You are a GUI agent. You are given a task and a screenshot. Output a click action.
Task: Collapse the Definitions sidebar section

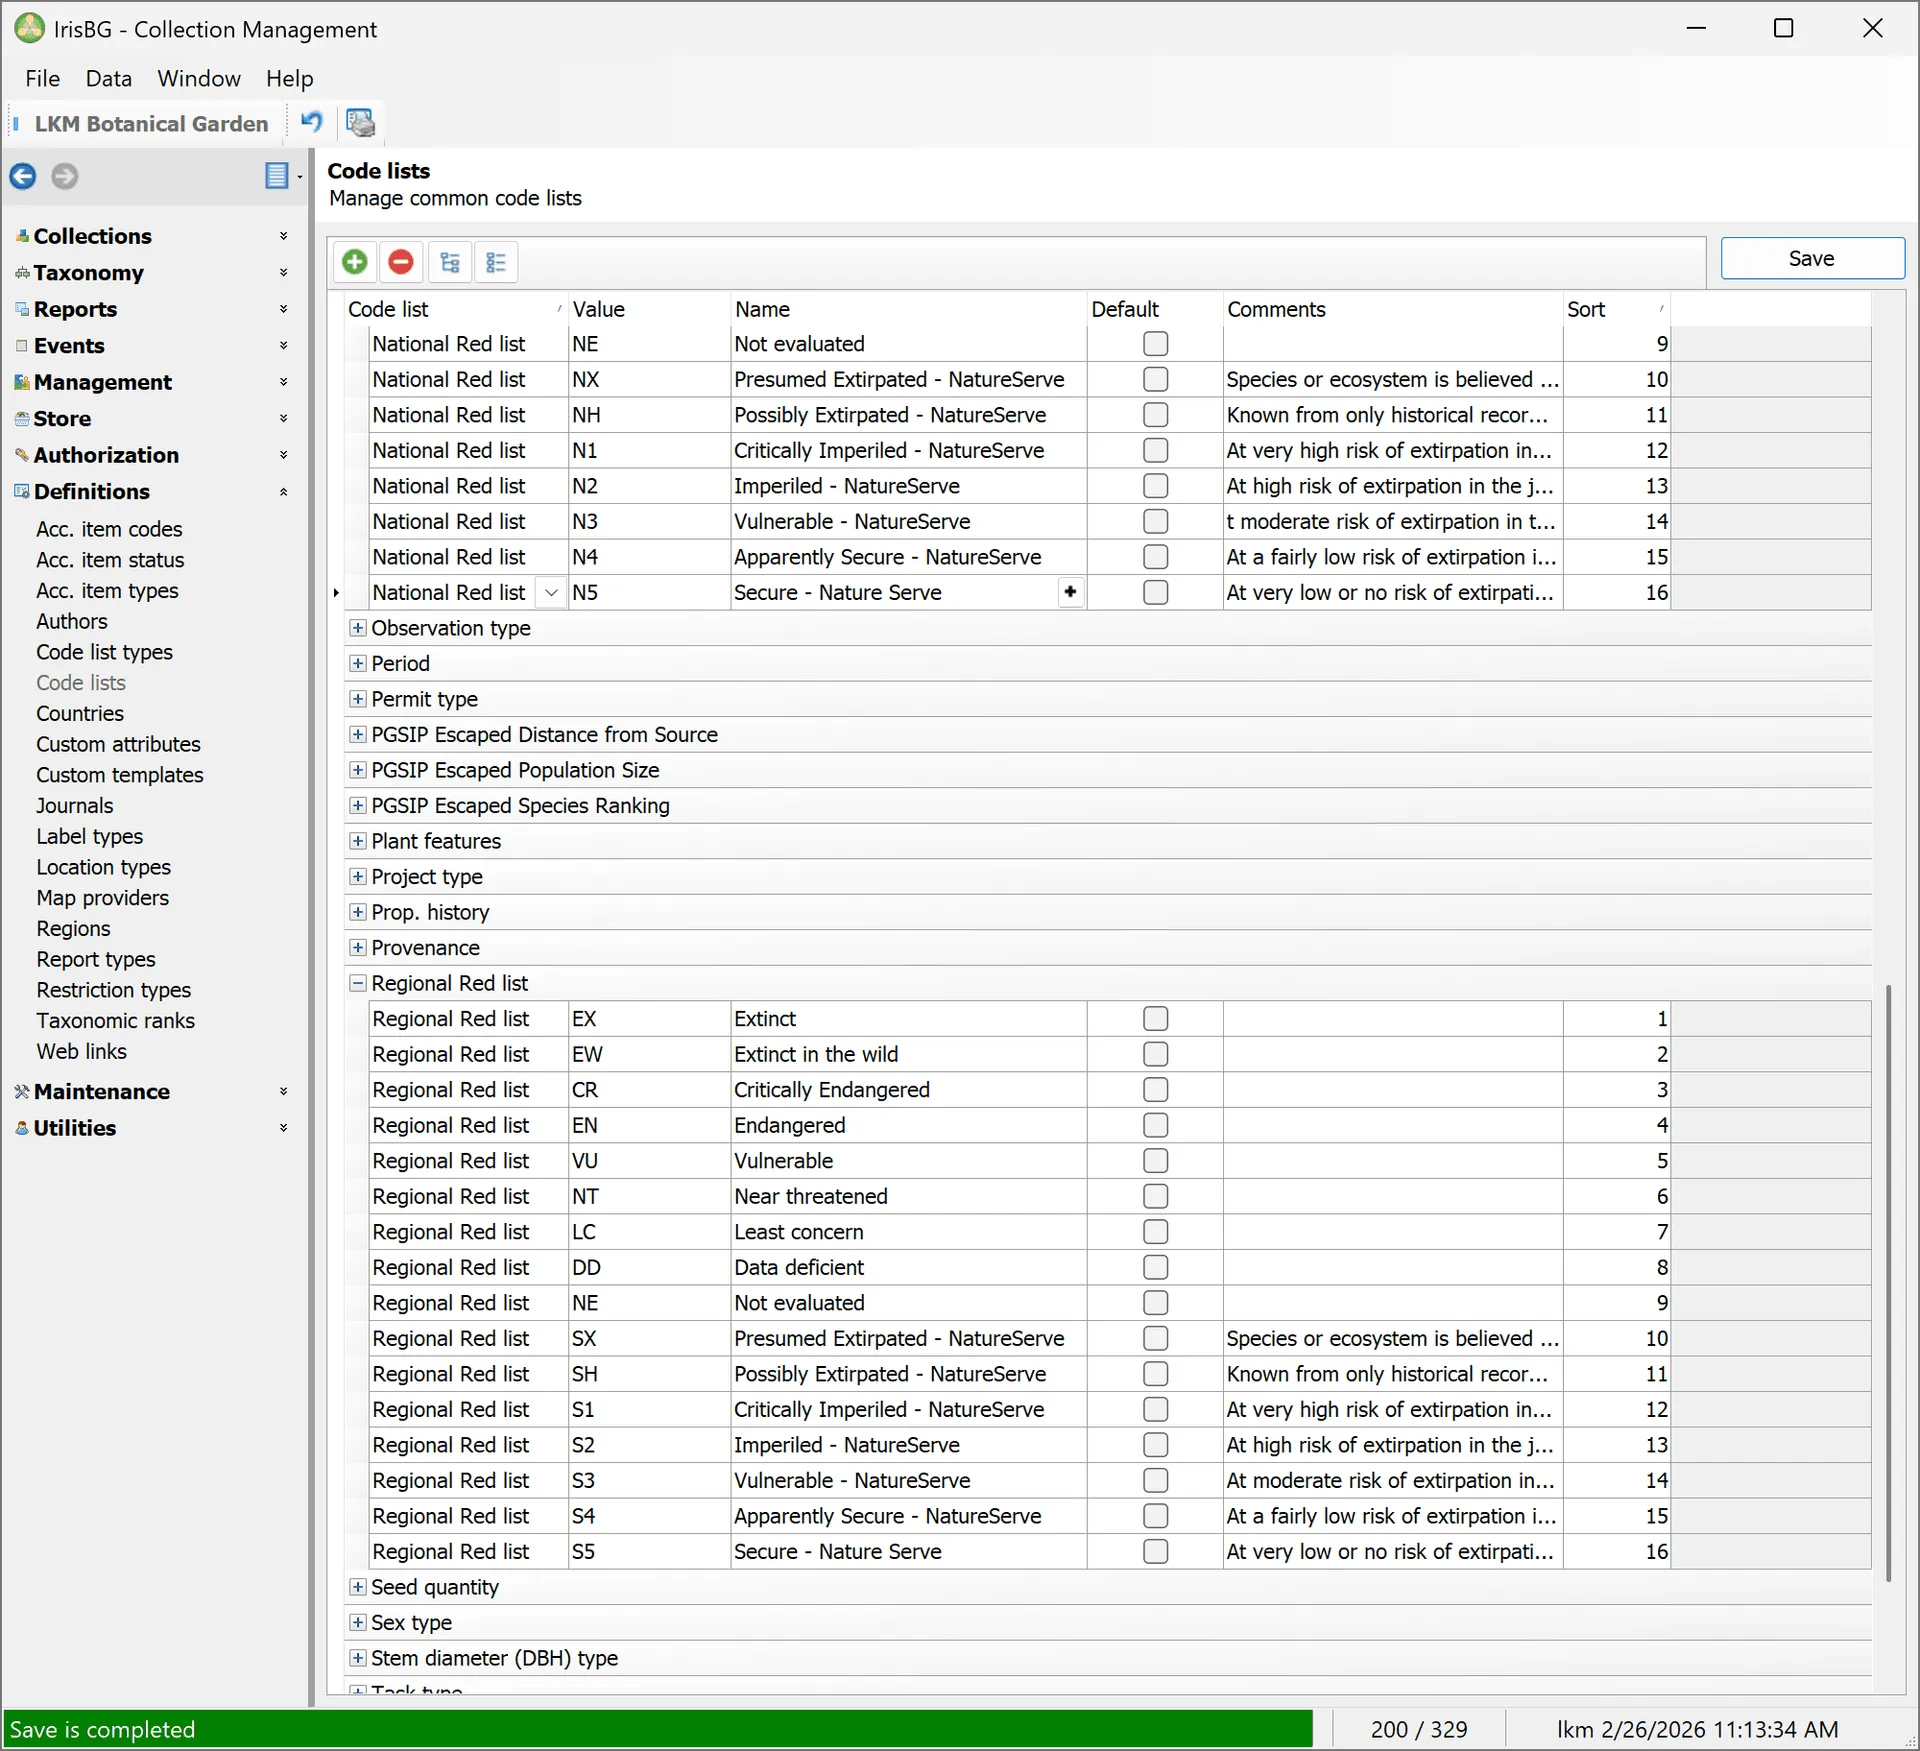(283, 492)
